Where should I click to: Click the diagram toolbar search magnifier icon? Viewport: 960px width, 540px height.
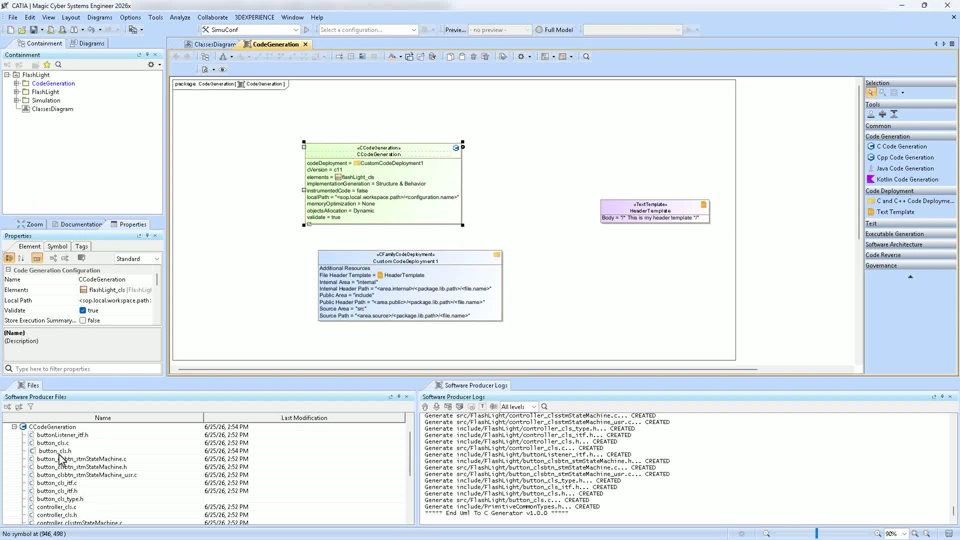(x=586, y=56)
